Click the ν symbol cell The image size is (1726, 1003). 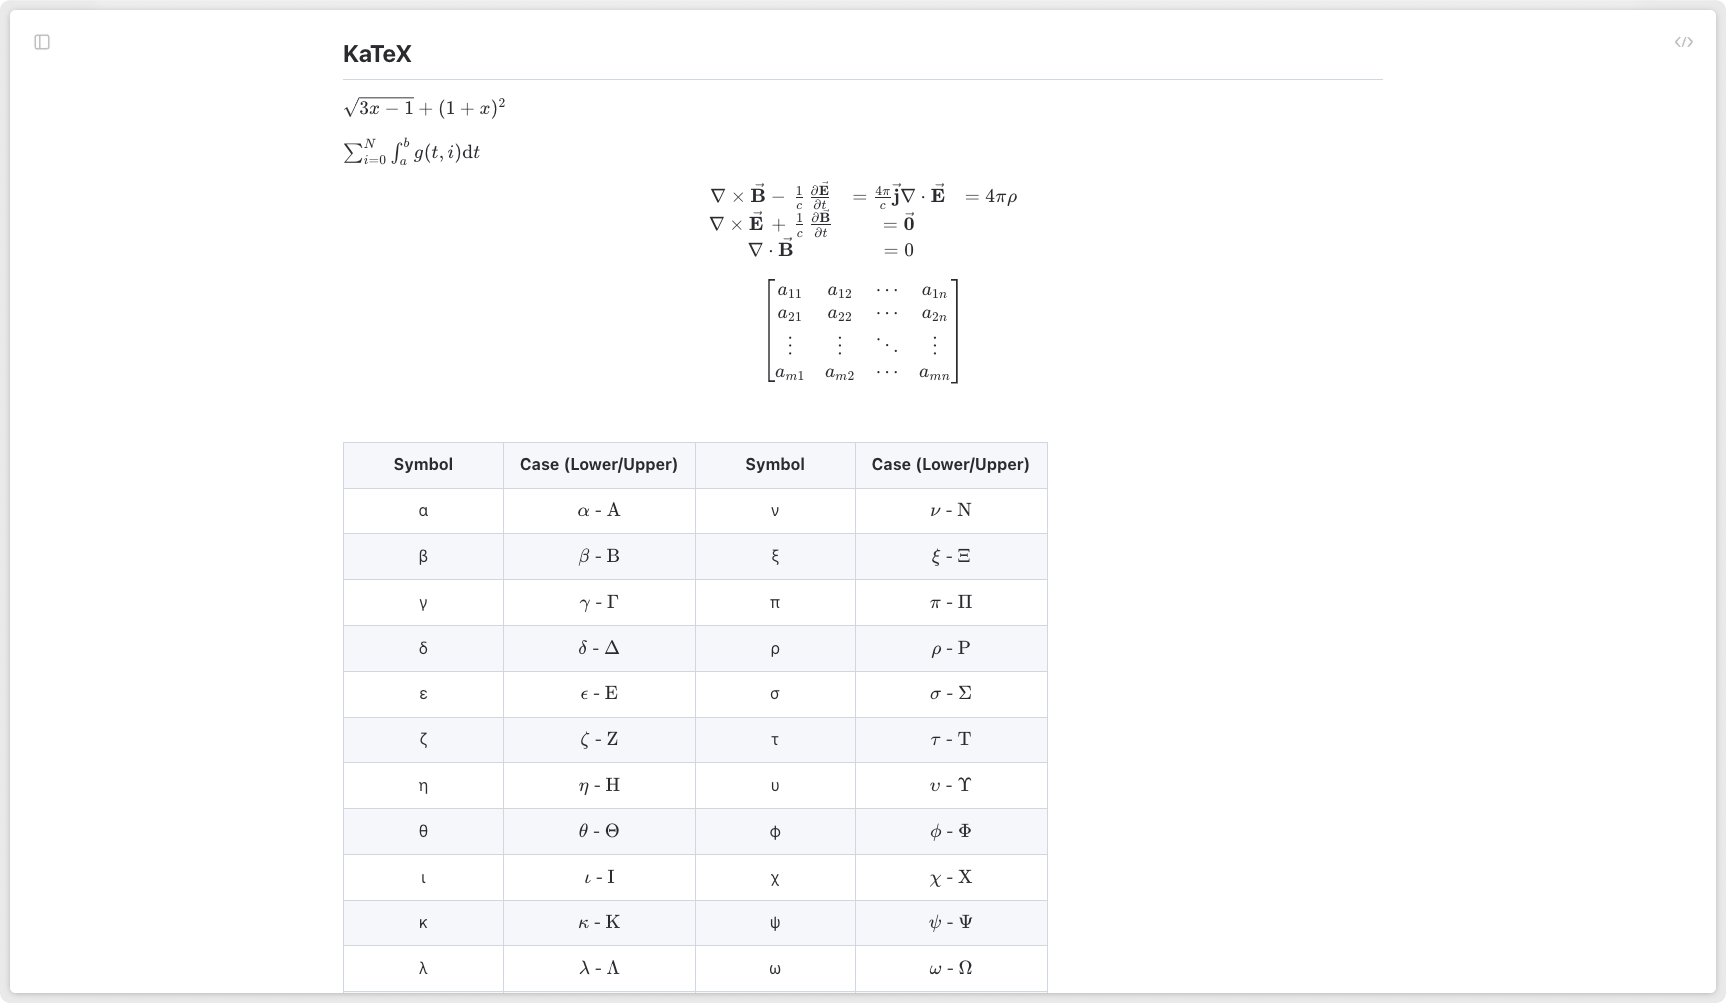[x=775, y=511]
